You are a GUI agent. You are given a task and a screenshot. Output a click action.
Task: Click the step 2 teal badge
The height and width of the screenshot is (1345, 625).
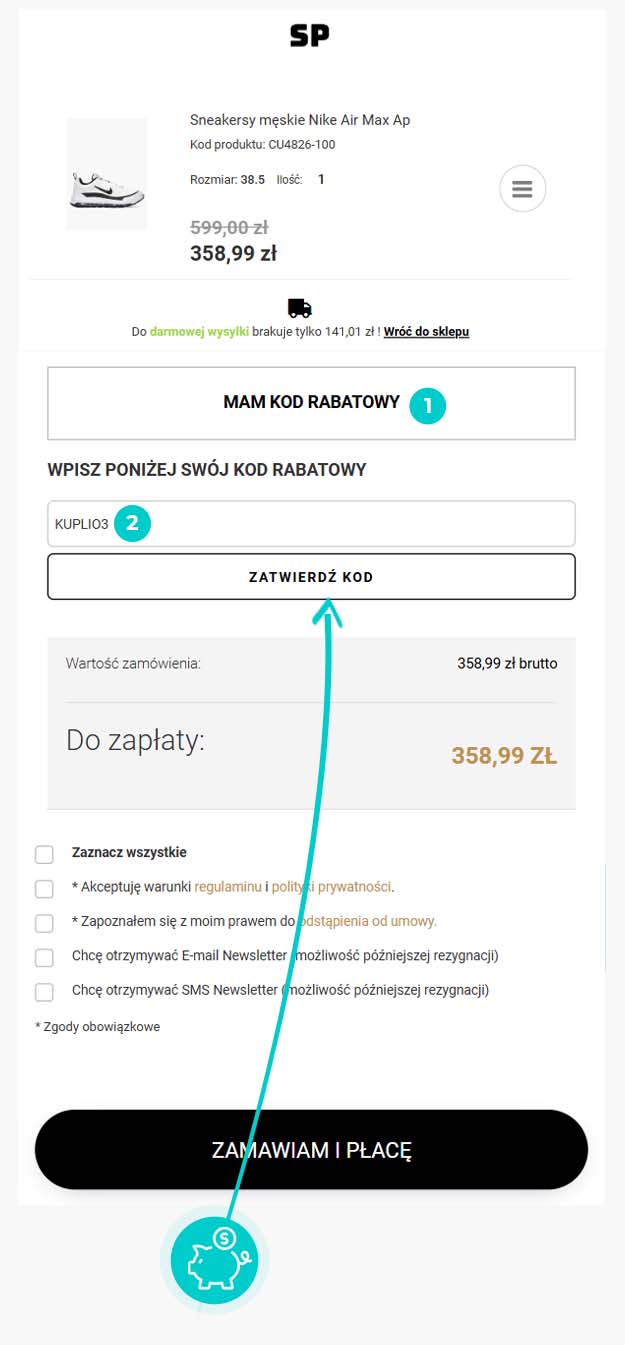click(x=132, y=523)
